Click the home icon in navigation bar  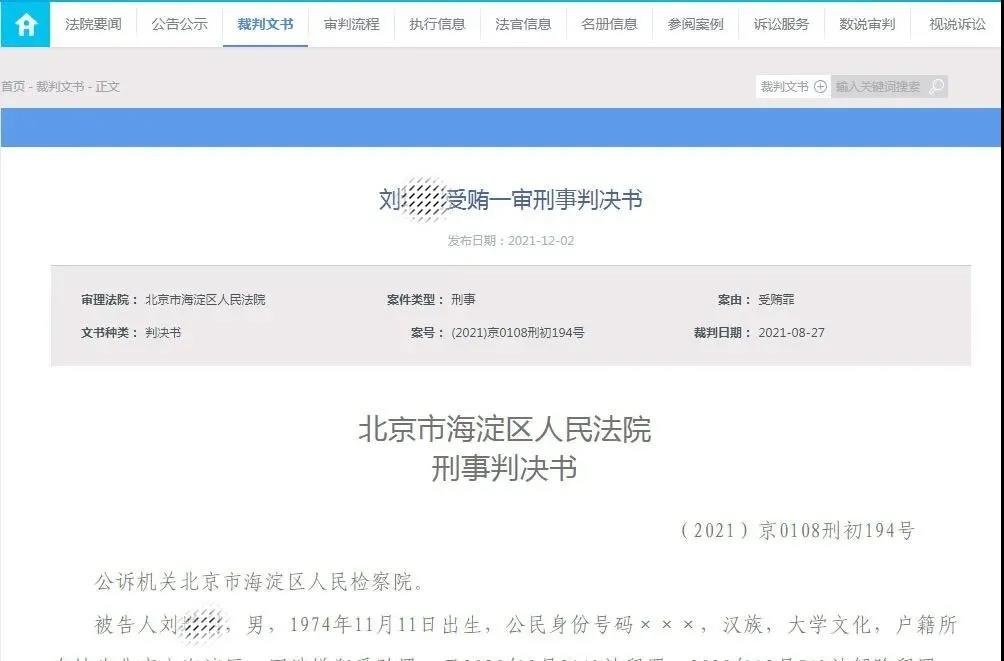(26, 24)
